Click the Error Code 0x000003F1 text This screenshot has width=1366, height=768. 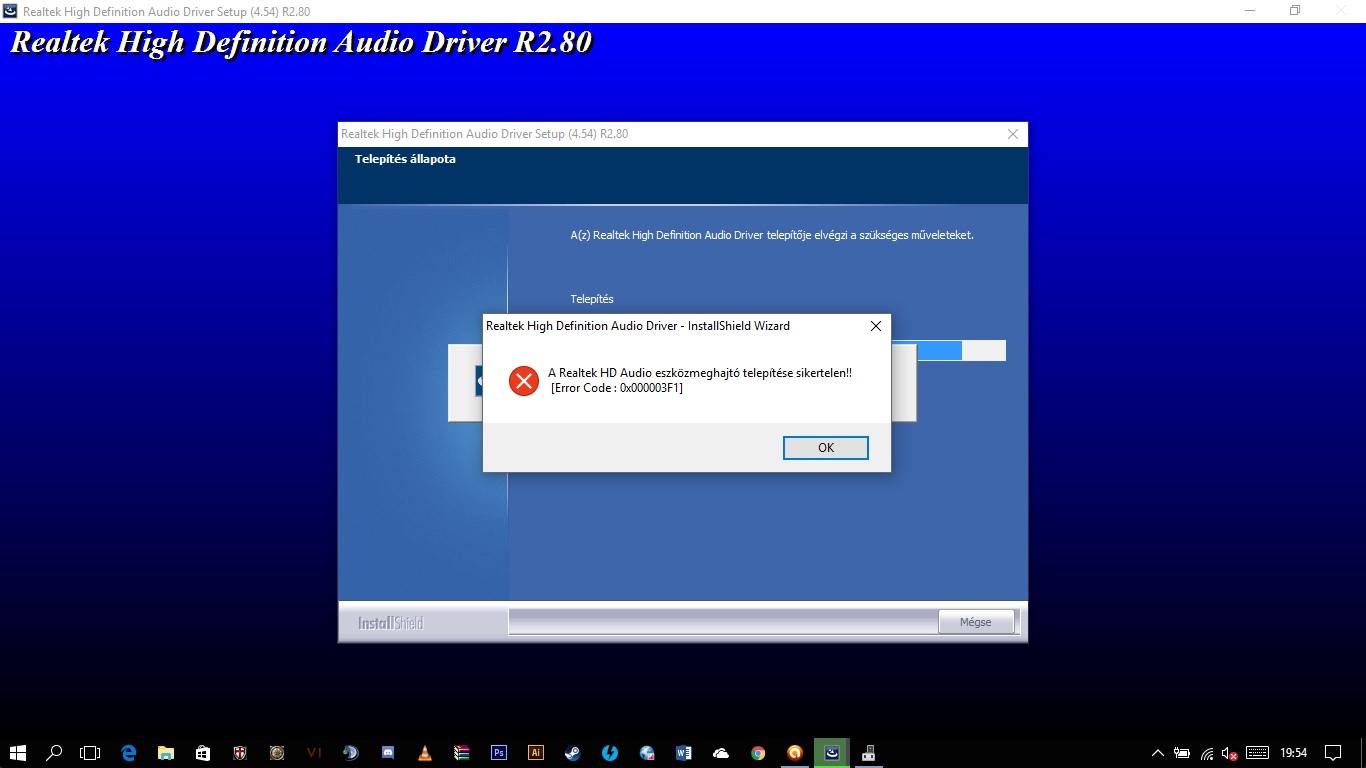(x=617, y=388)
